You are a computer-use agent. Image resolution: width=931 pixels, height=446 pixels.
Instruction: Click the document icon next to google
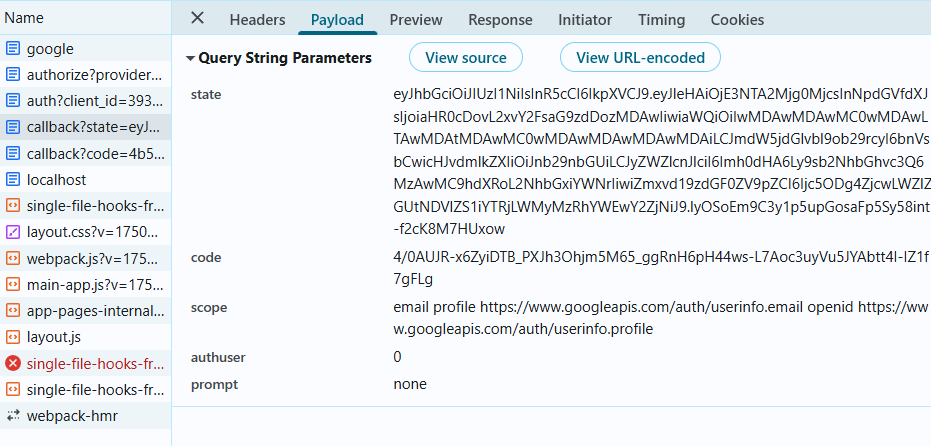(12, 49)
